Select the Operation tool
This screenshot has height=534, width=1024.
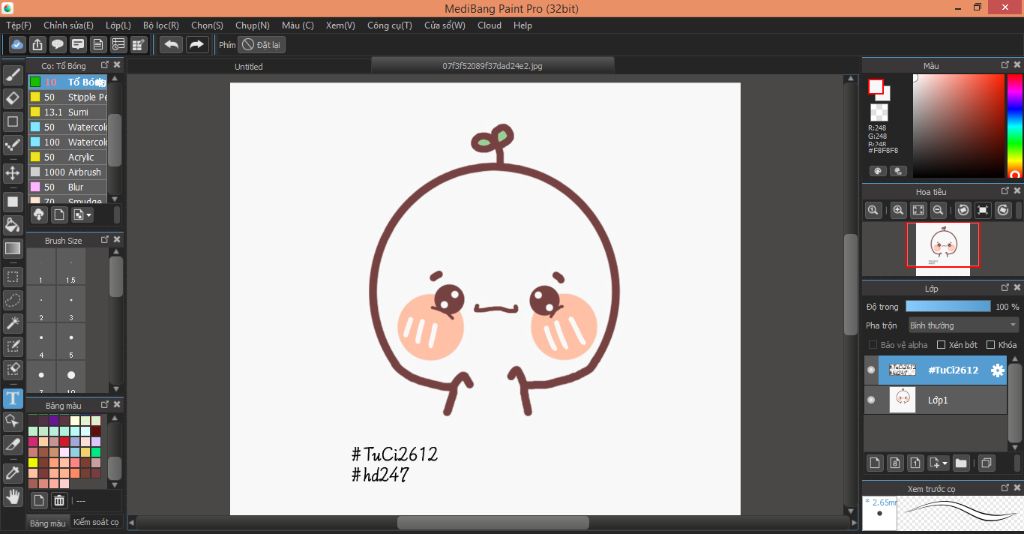click(12, 421)
